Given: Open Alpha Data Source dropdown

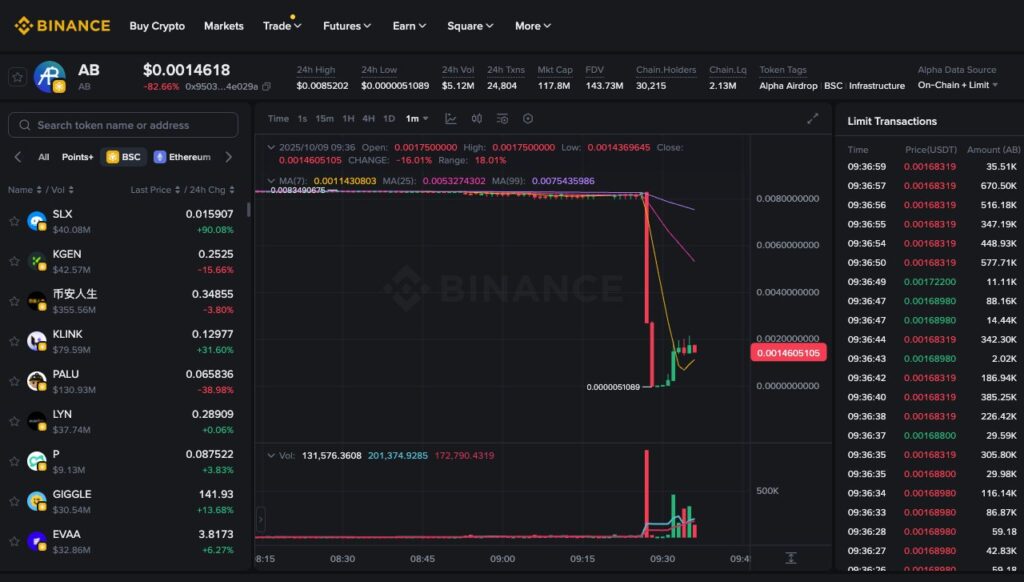Looking at the screenshot, I should (957, 85).
